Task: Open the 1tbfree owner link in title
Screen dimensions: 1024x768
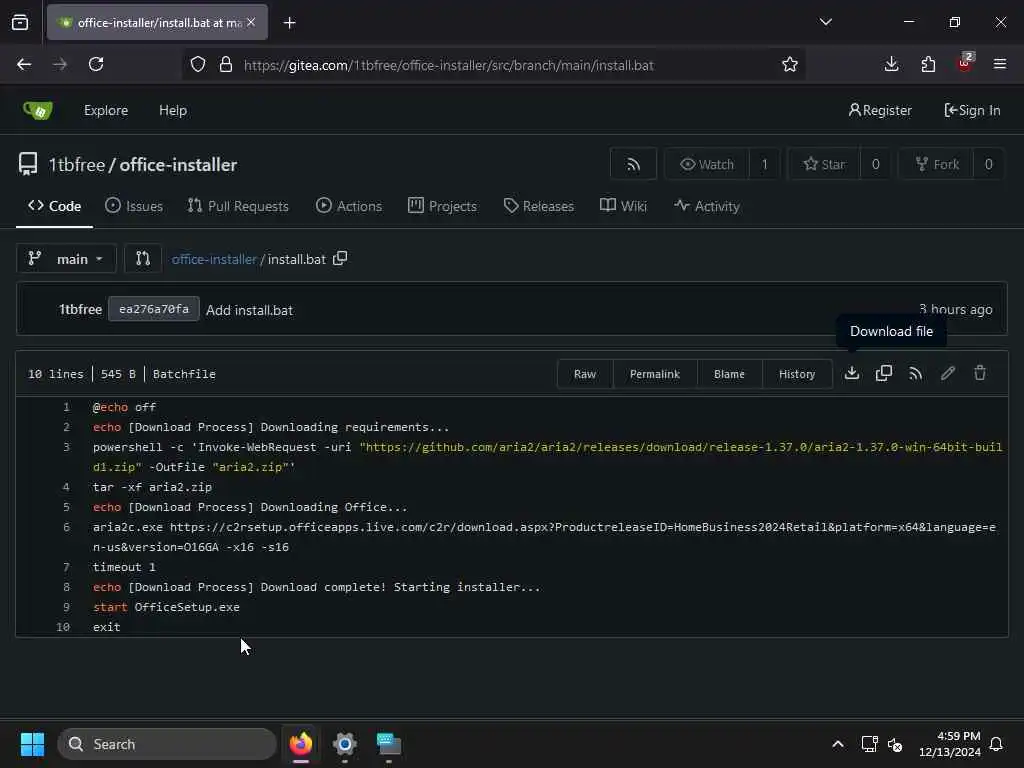Action: (76, 165)
